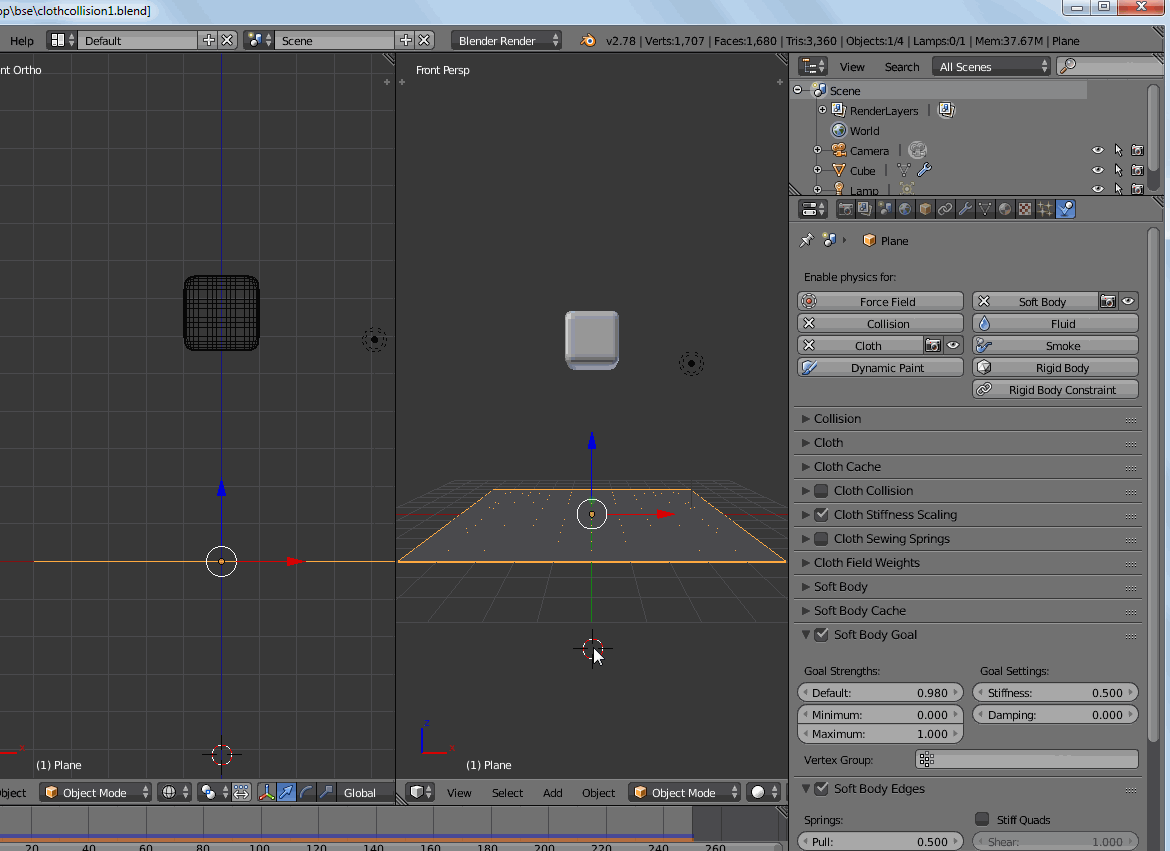Click the Vertex Group input field

click(x=1027, y=760)
